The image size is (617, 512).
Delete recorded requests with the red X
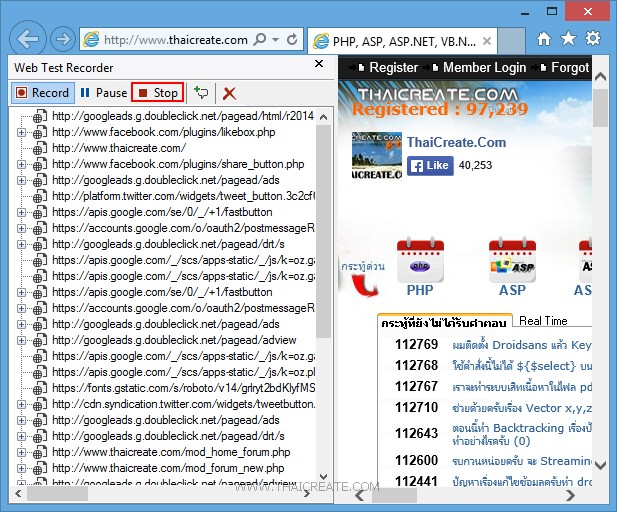(229, 93)
